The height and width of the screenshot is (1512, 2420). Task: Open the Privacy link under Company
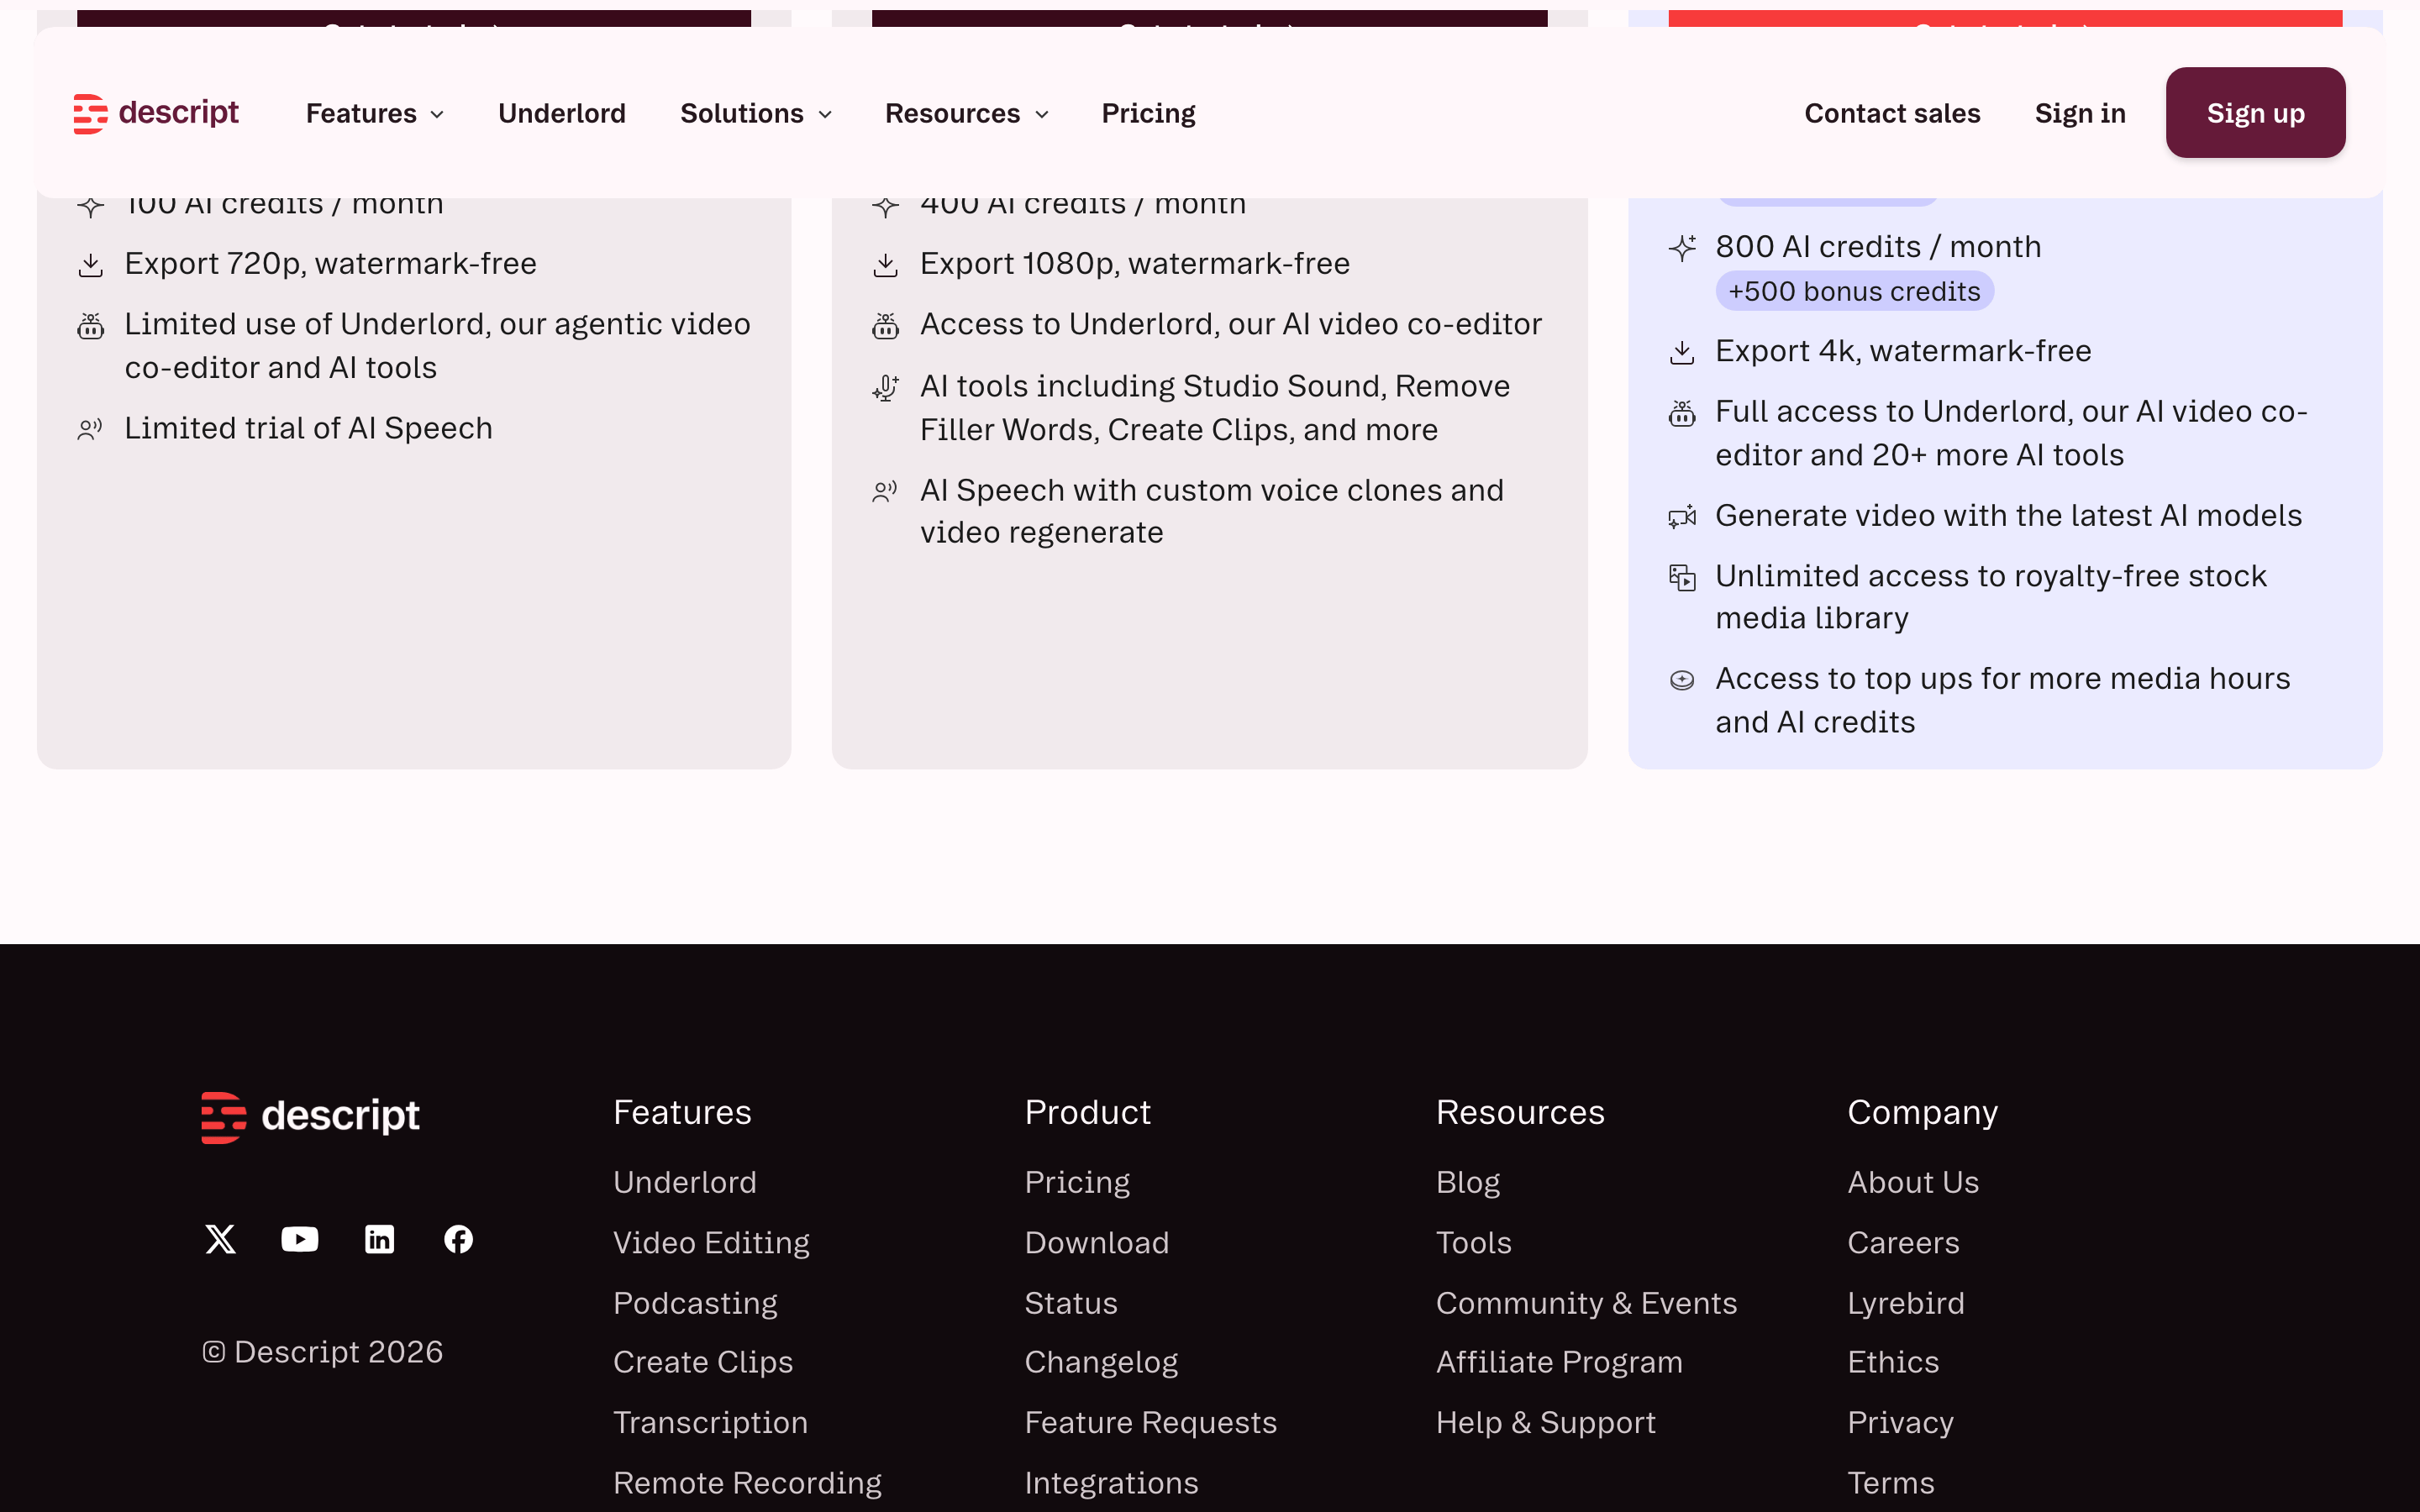1900,1422
